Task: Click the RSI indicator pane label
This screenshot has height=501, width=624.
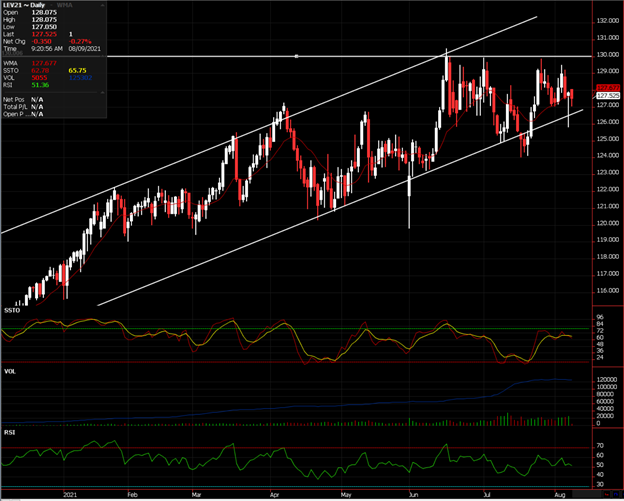Action: [11, 431]
